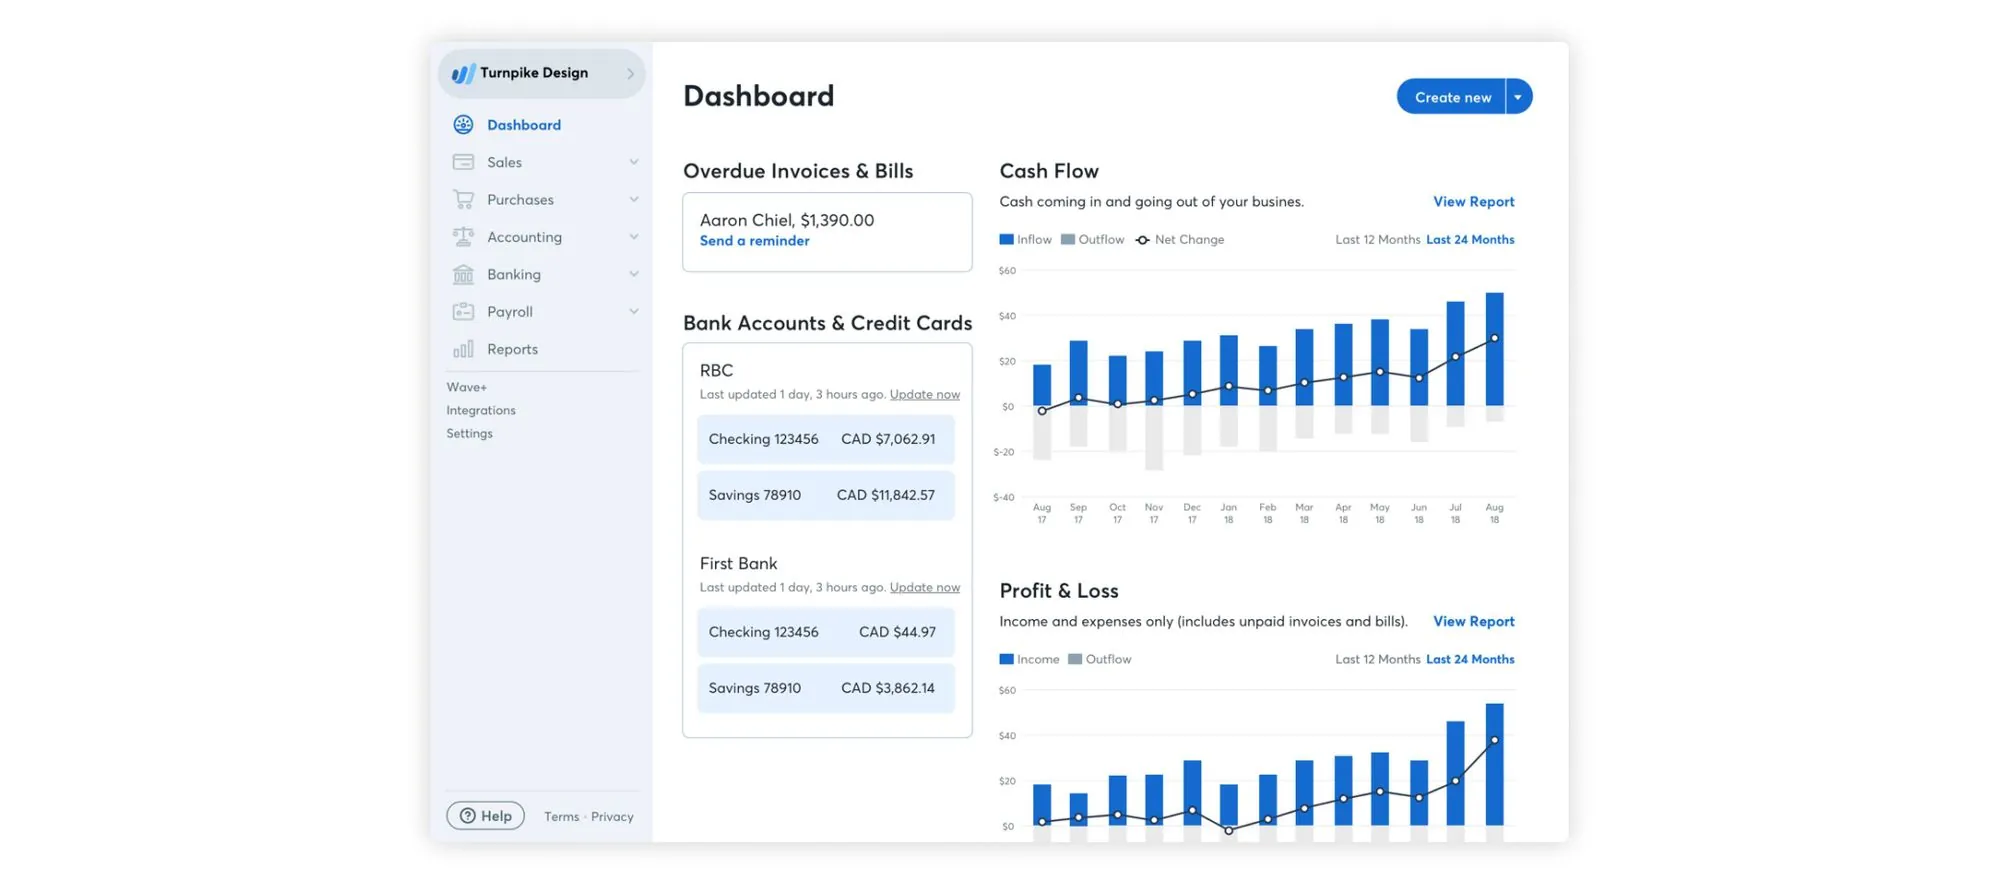Open the Create new dropdown arrow
The image size is (2000, 885).
[x=1518, y=97]
